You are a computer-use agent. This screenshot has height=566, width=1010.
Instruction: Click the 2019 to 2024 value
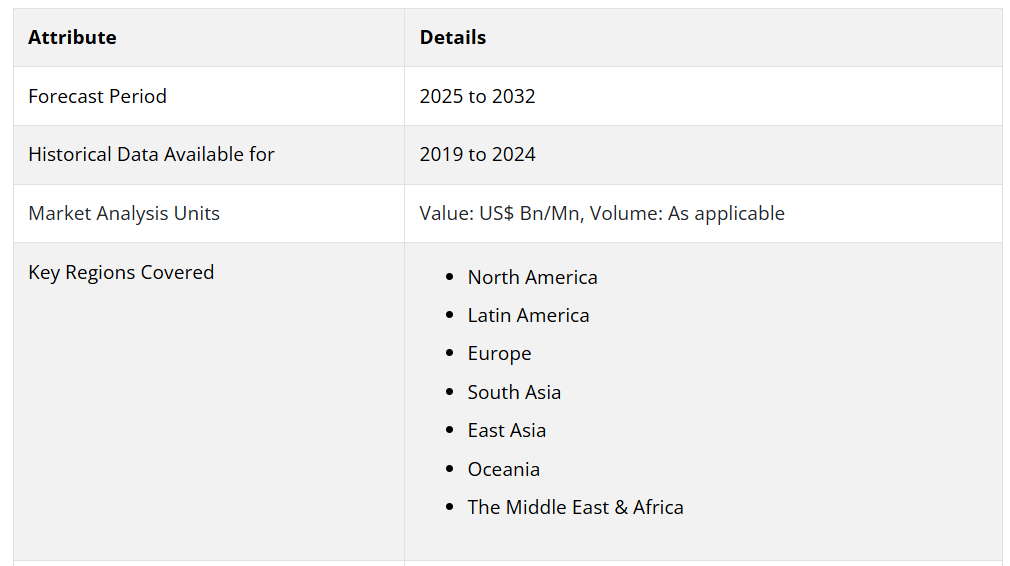point(477,155)
